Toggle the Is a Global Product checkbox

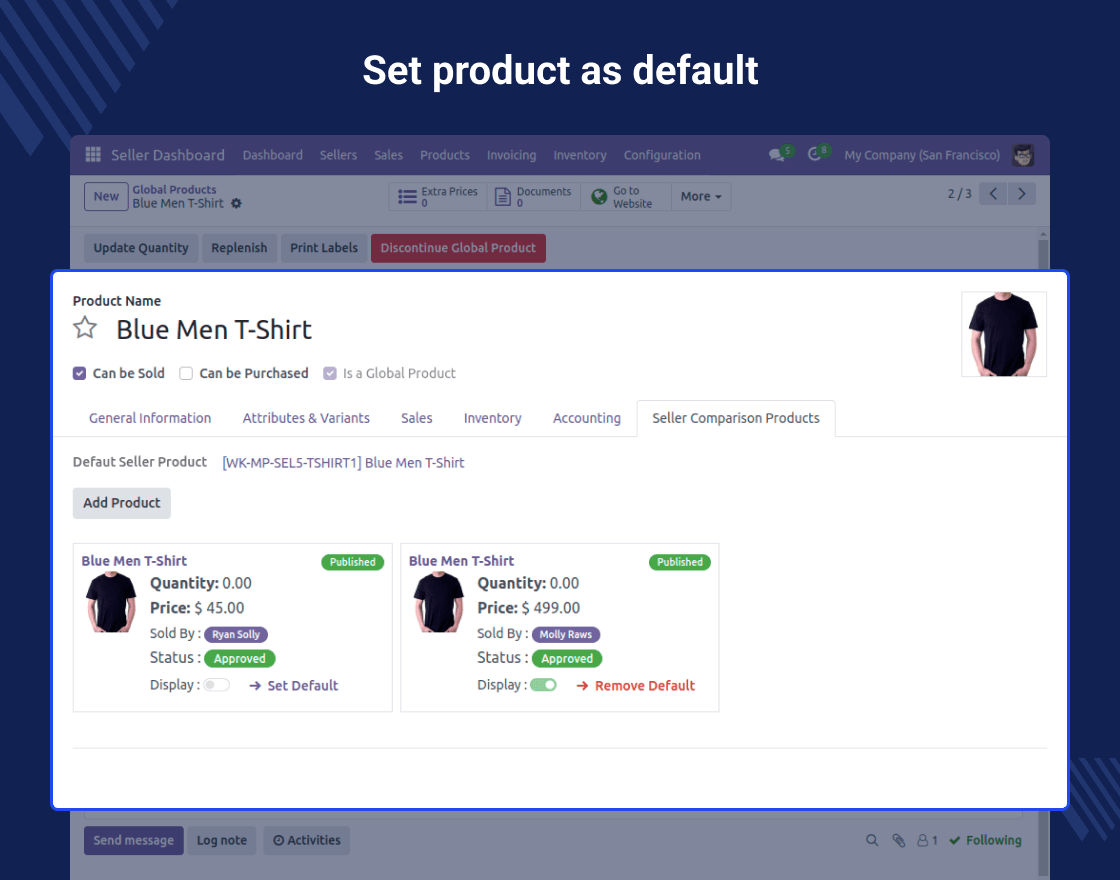(329, 374)
